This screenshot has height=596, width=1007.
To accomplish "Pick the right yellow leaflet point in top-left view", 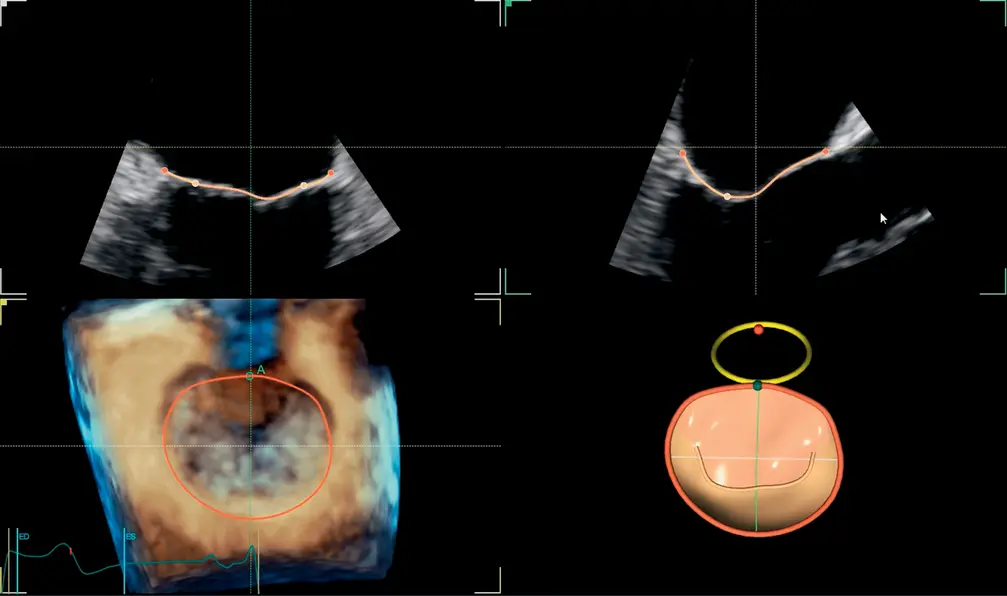I will (x=304, y=185).
